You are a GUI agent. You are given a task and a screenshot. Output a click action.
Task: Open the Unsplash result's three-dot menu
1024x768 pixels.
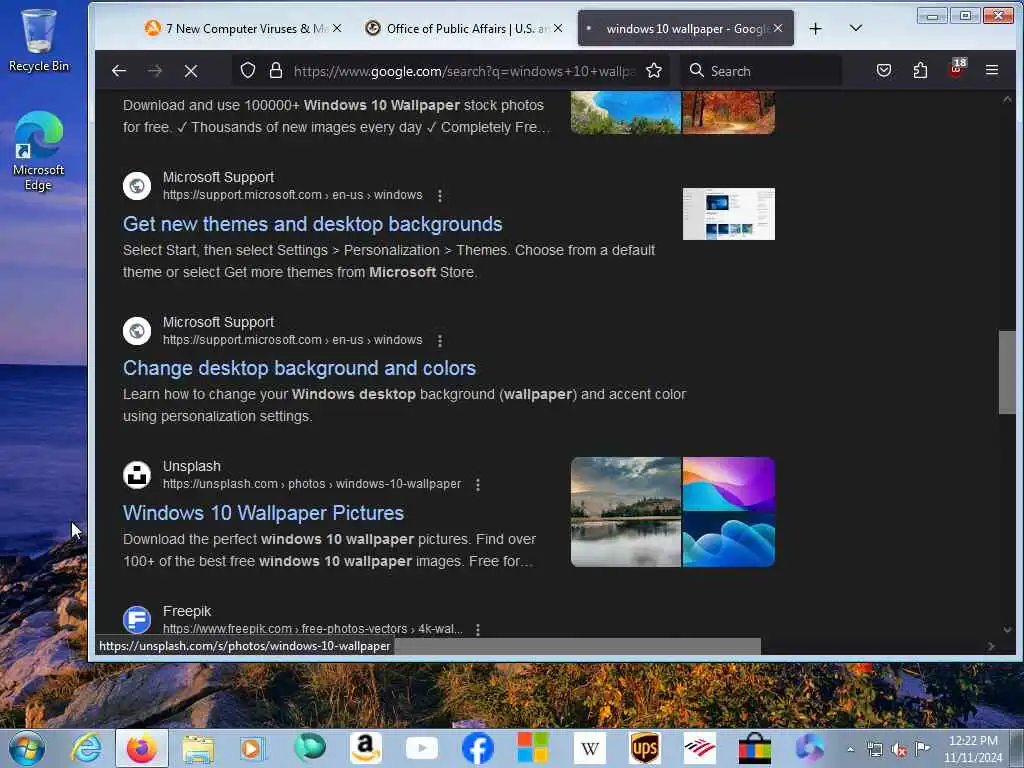point(478,485)
